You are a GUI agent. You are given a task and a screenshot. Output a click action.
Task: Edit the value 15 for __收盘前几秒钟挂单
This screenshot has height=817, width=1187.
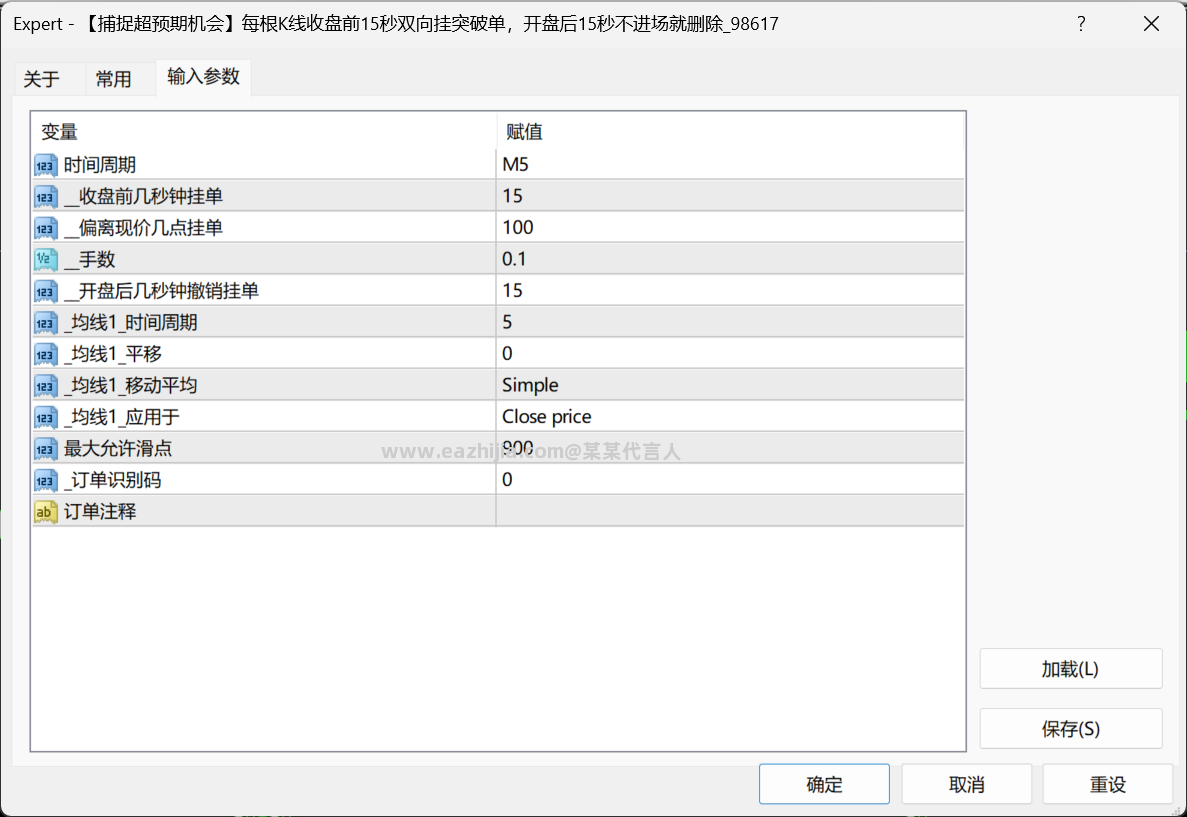[730, 196]
